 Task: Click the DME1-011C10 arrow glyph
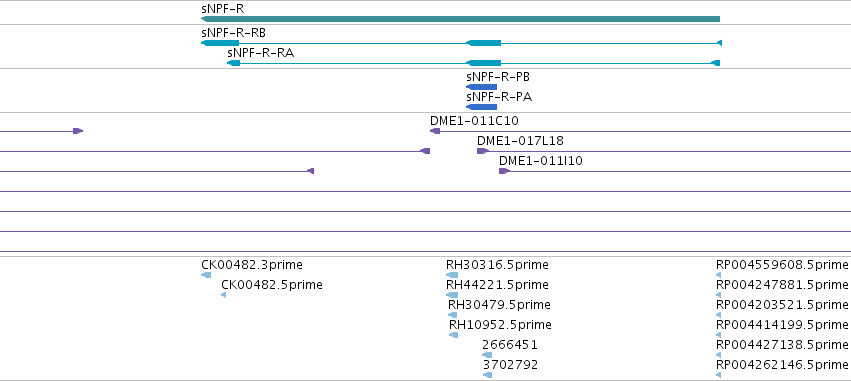(x=435, y=131)
